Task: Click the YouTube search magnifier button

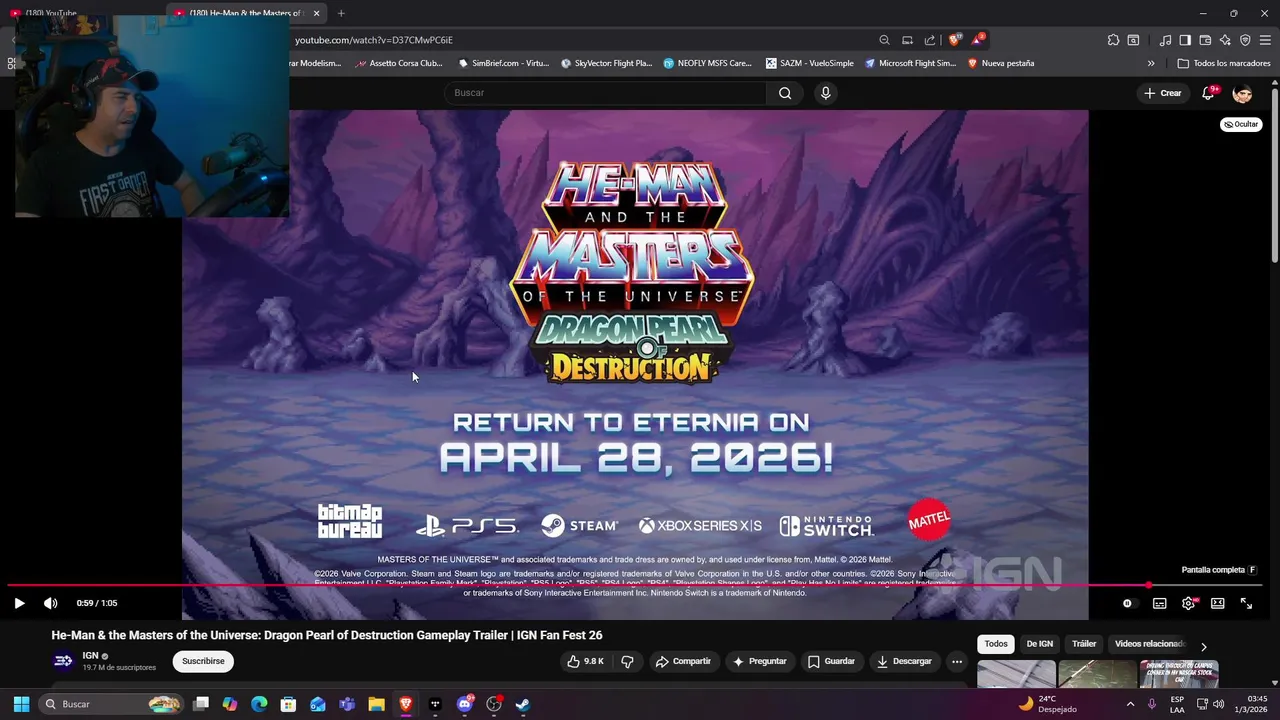Action: (785, 93)
